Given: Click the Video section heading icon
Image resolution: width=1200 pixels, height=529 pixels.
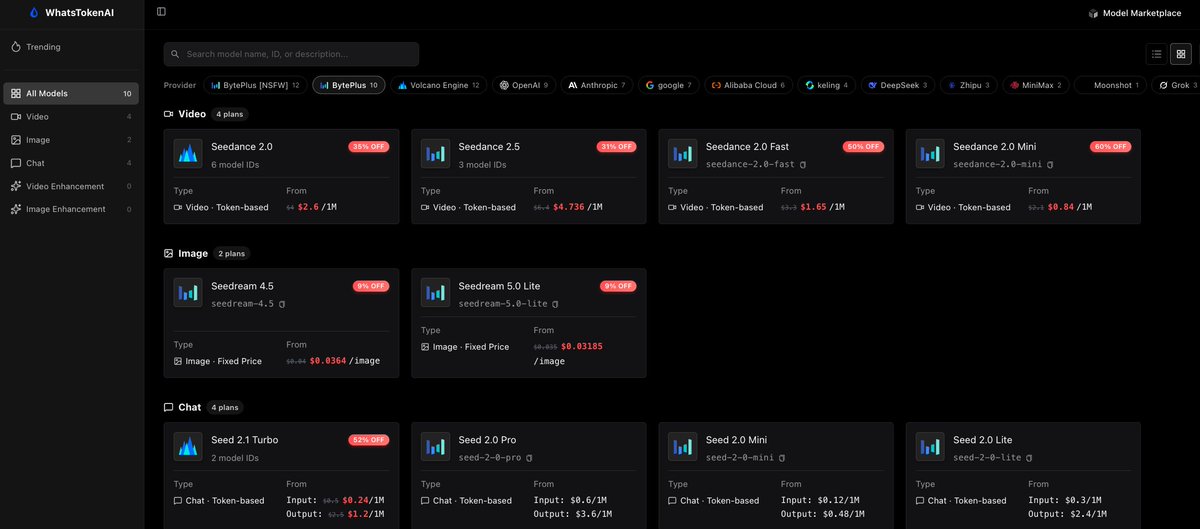Looking at the screenshot, I should (169, 114).
